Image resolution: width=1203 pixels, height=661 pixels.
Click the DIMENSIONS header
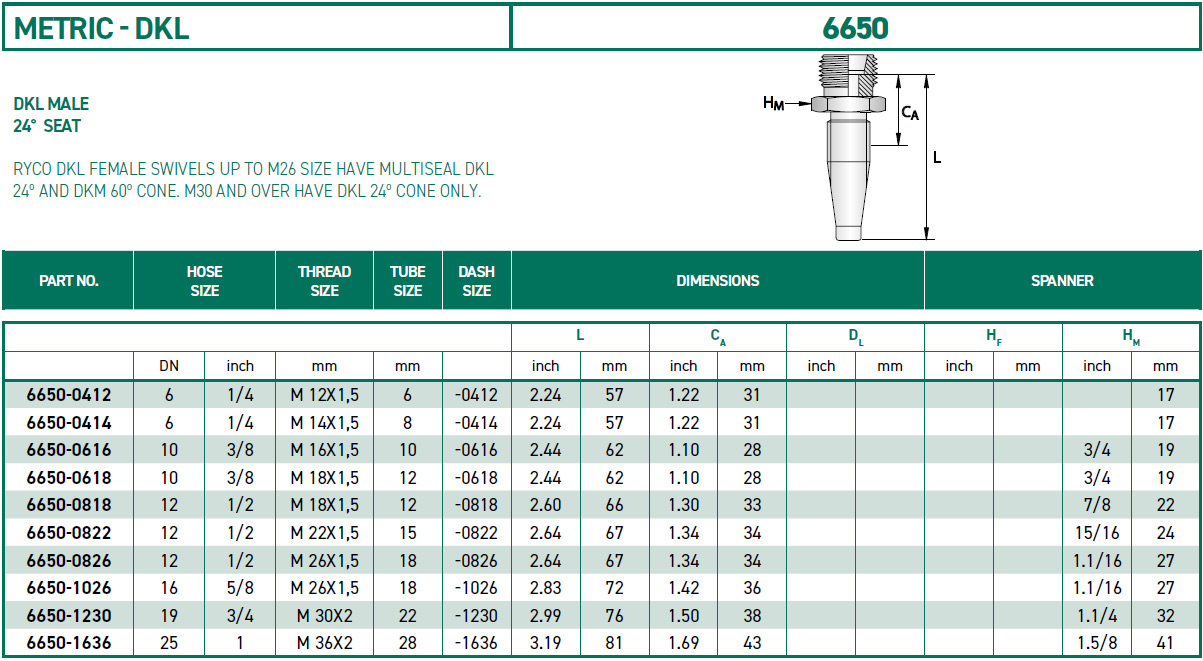pyautogui.click(x=717, y=281)
